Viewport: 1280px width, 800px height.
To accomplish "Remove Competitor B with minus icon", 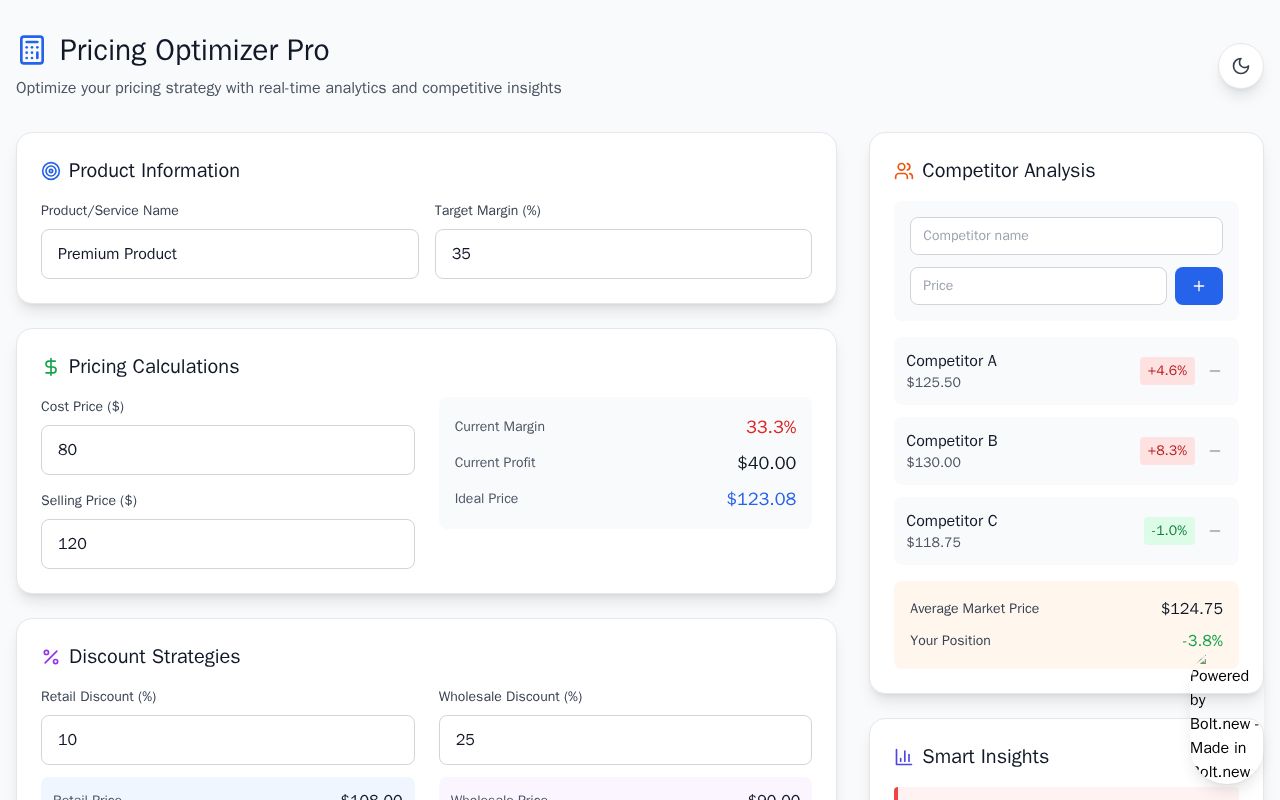I will (x=1215, y=451).
